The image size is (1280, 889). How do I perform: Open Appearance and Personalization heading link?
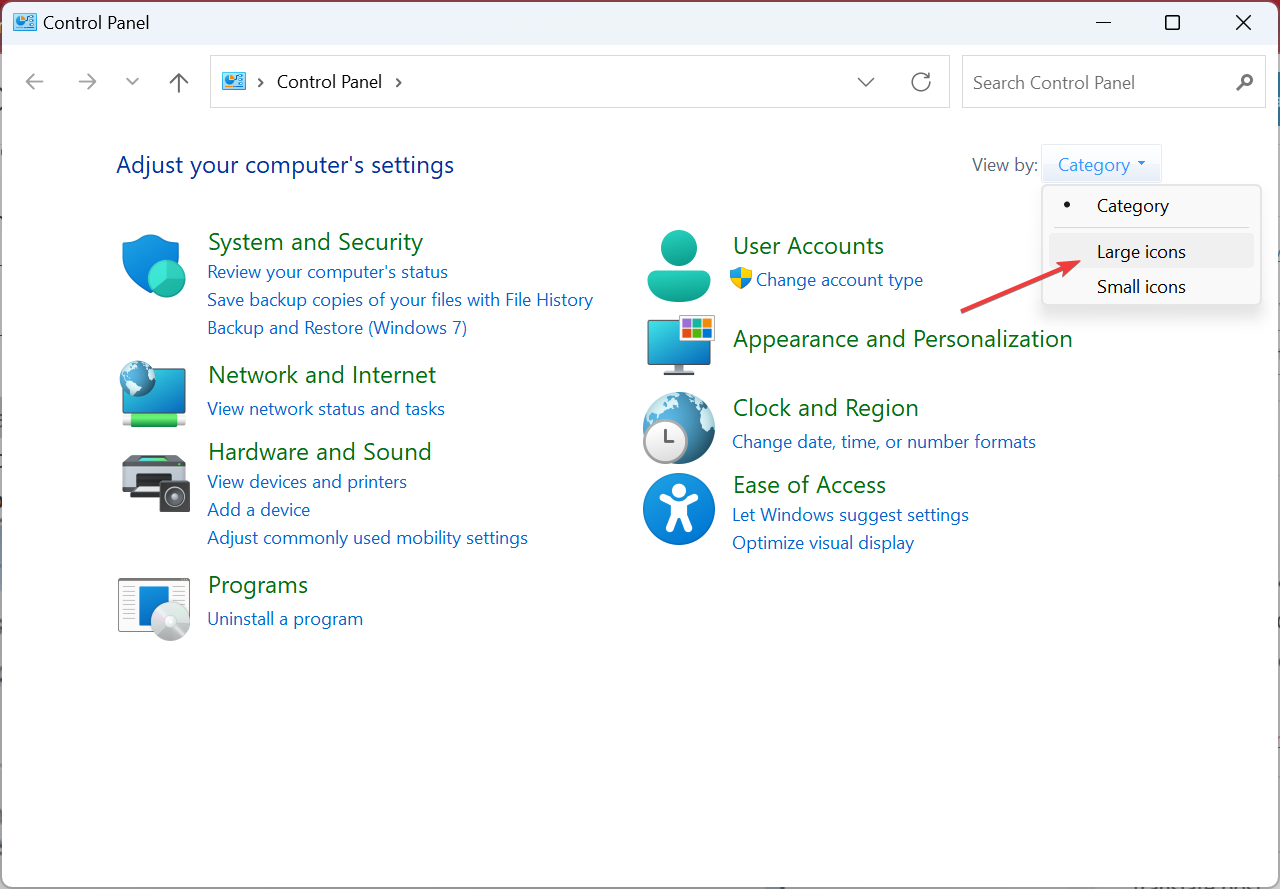click(x=902, y=339)
